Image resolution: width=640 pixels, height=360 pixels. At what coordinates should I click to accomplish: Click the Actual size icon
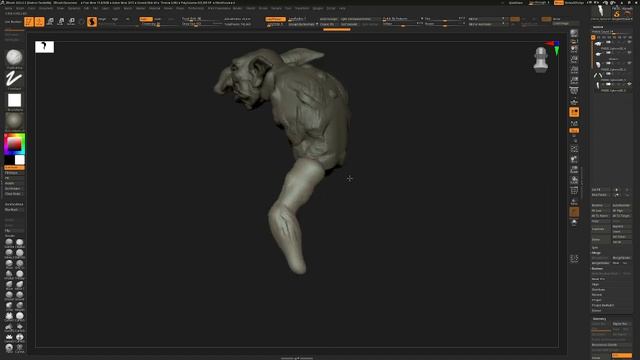tap(574, 70)
